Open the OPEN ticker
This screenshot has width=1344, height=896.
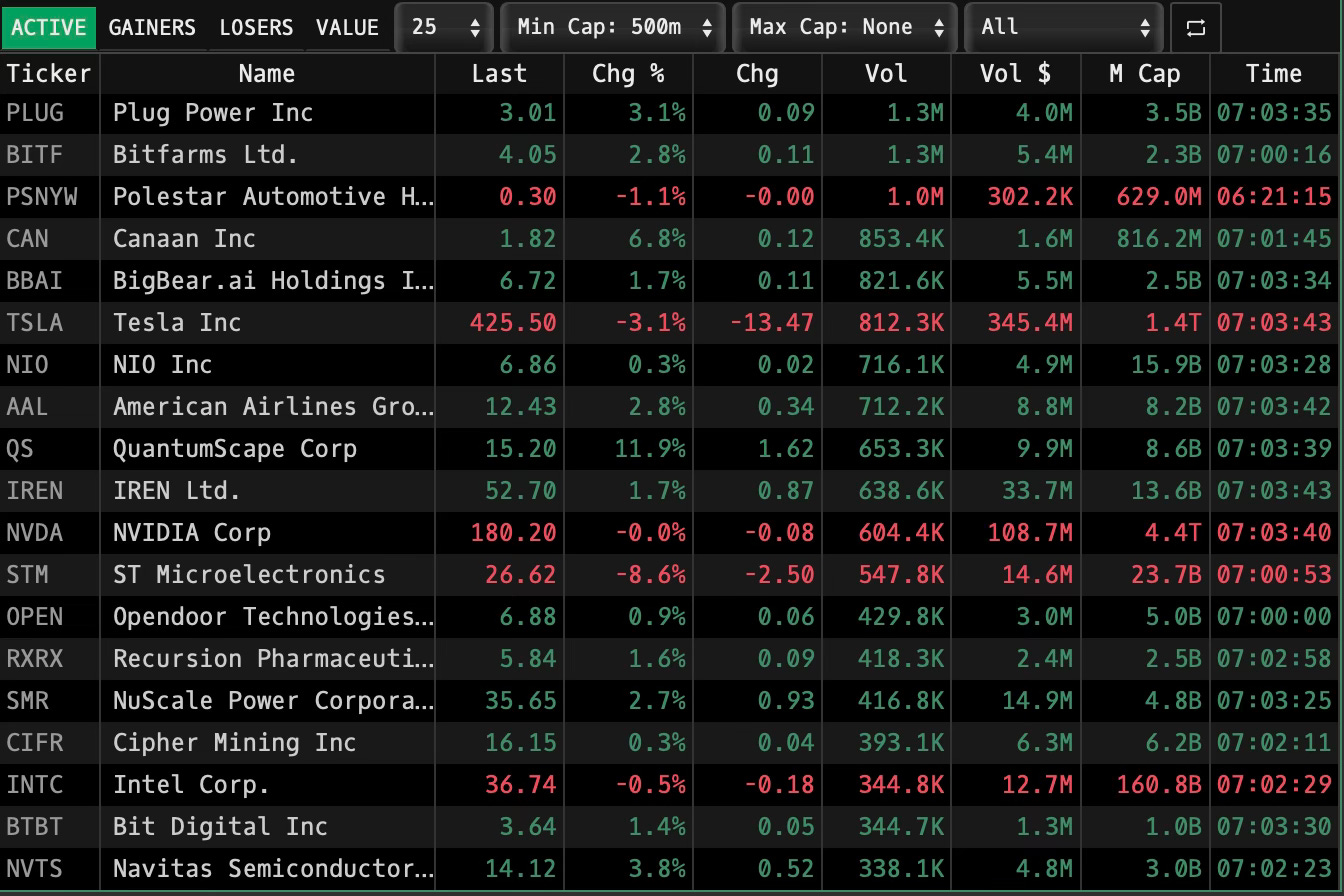[35, 617]
